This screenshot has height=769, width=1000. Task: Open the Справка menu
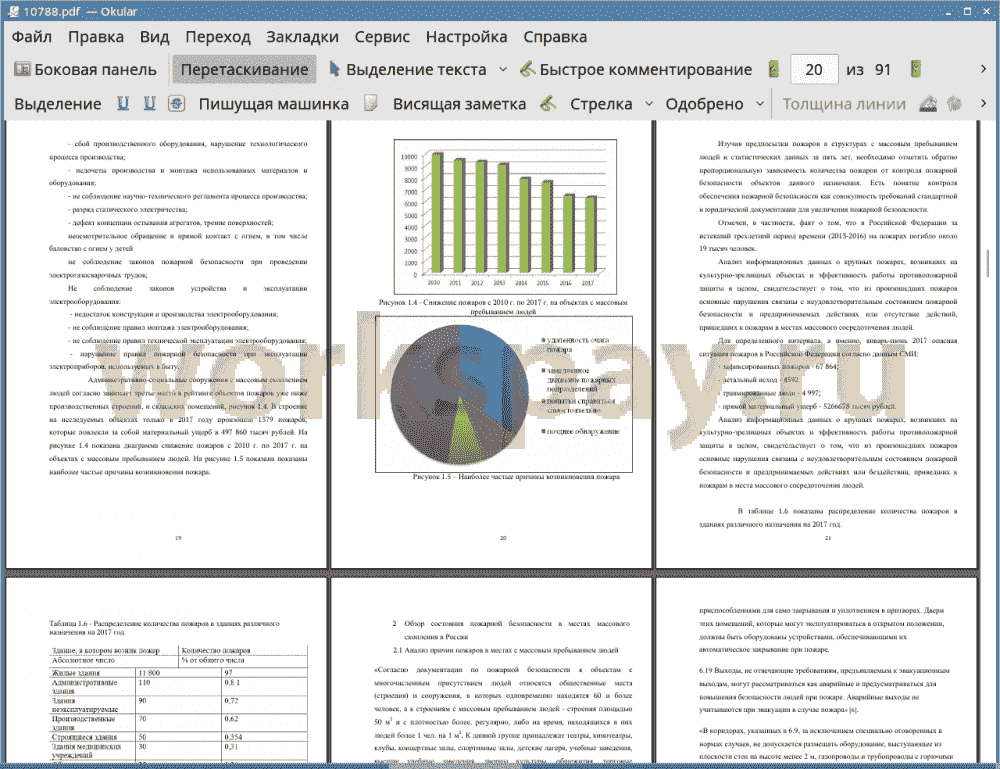[x=555, y=37]
